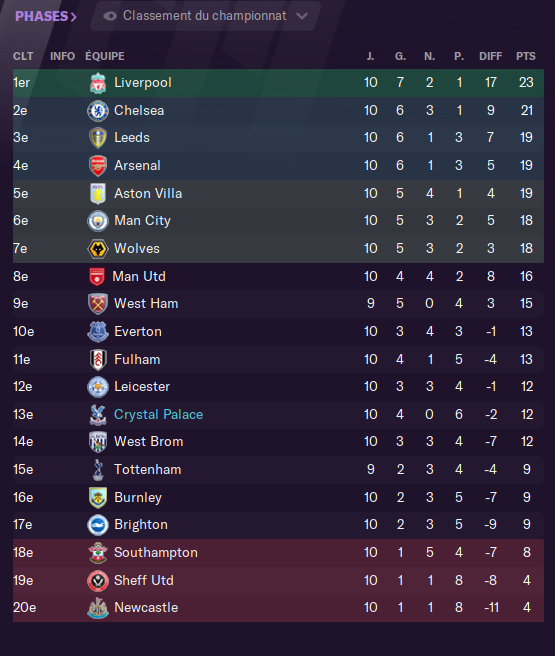Sort table by PTS column header
The height and width of the screenshot is (656, 555).
(x=526, y=56)
